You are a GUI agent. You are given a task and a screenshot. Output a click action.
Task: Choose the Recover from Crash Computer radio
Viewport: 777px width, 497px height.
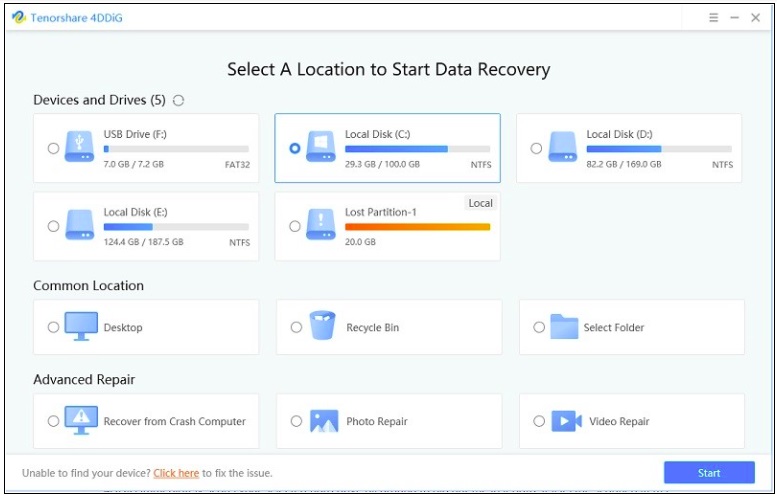point(54,421)
